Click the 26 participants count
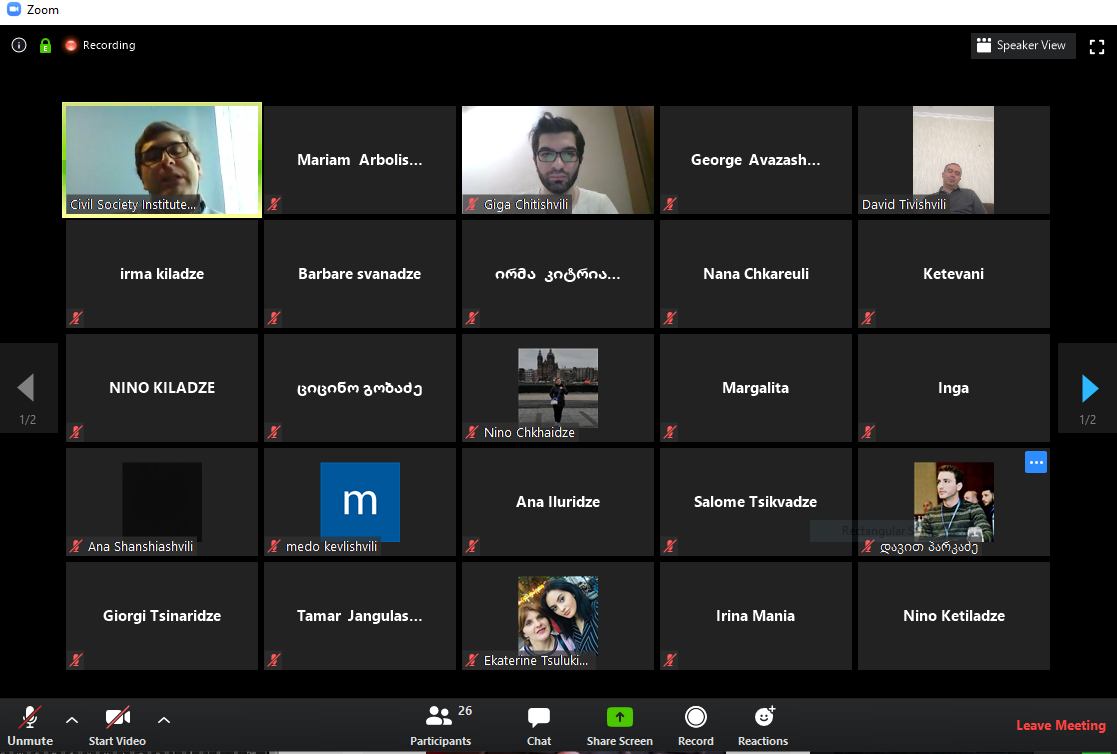 [x=464, y=711]
